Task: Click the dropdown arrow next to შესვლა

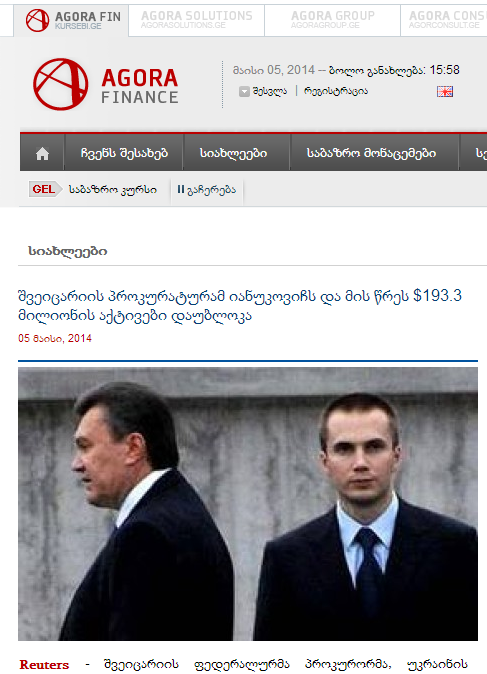Action: [244, 92]
